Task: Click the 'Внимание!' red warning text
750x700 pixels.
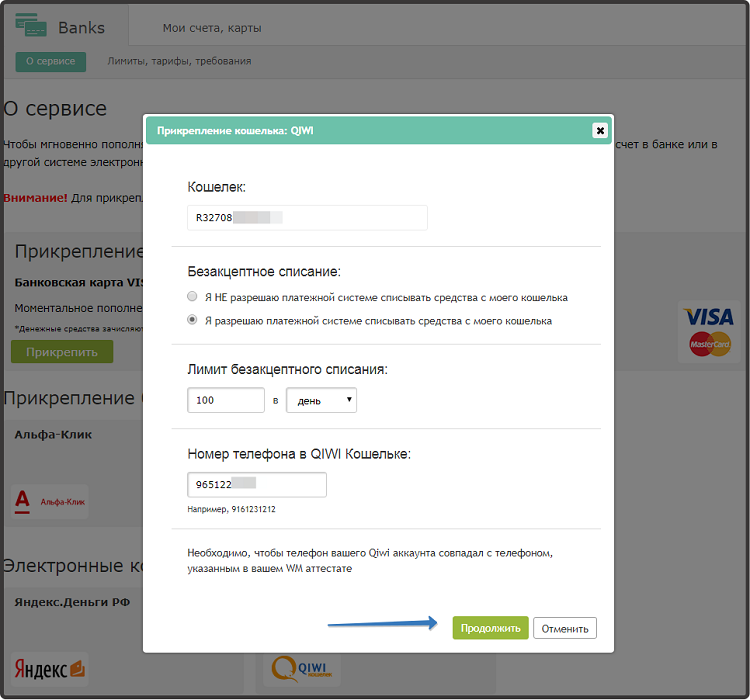Action: (x=35, y=198)
